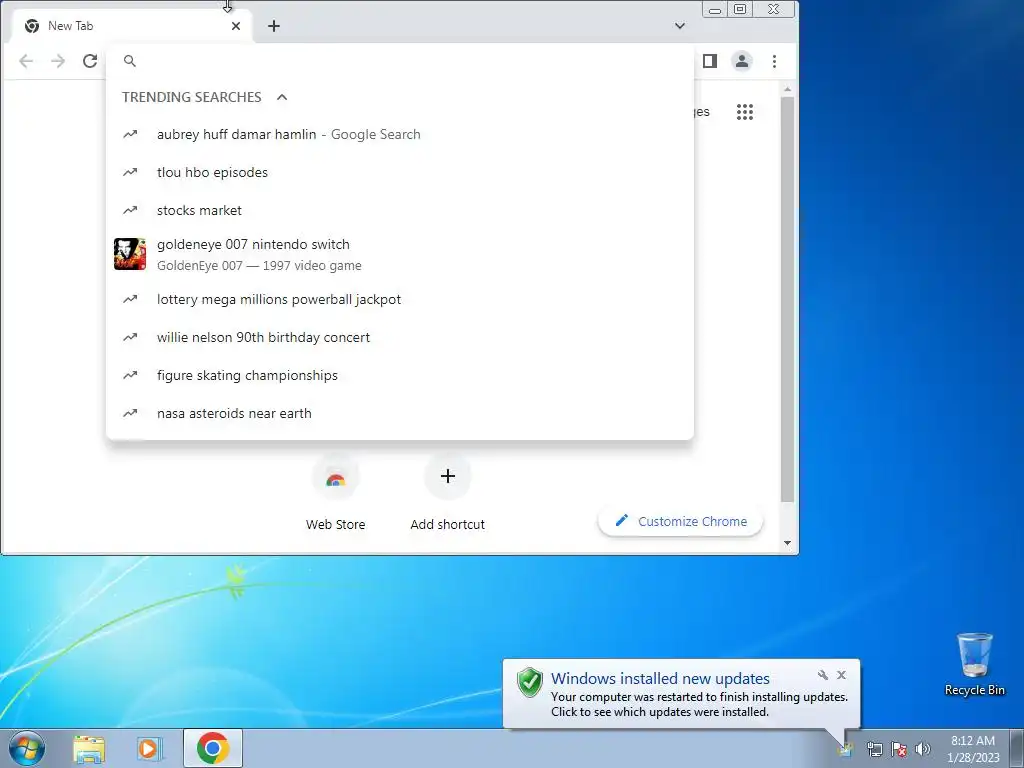Viewport: 1024px width, 768px height.
Task: Click in the address bar search field
Action: 399,61
